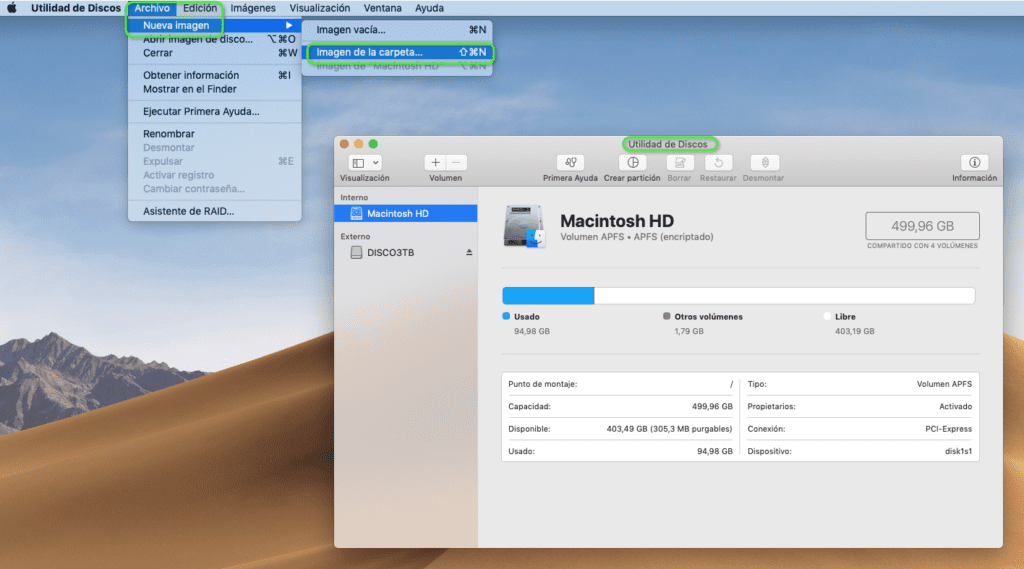Click the Interno sidebar section header
1024x569 pixels.
click(354, 197)
